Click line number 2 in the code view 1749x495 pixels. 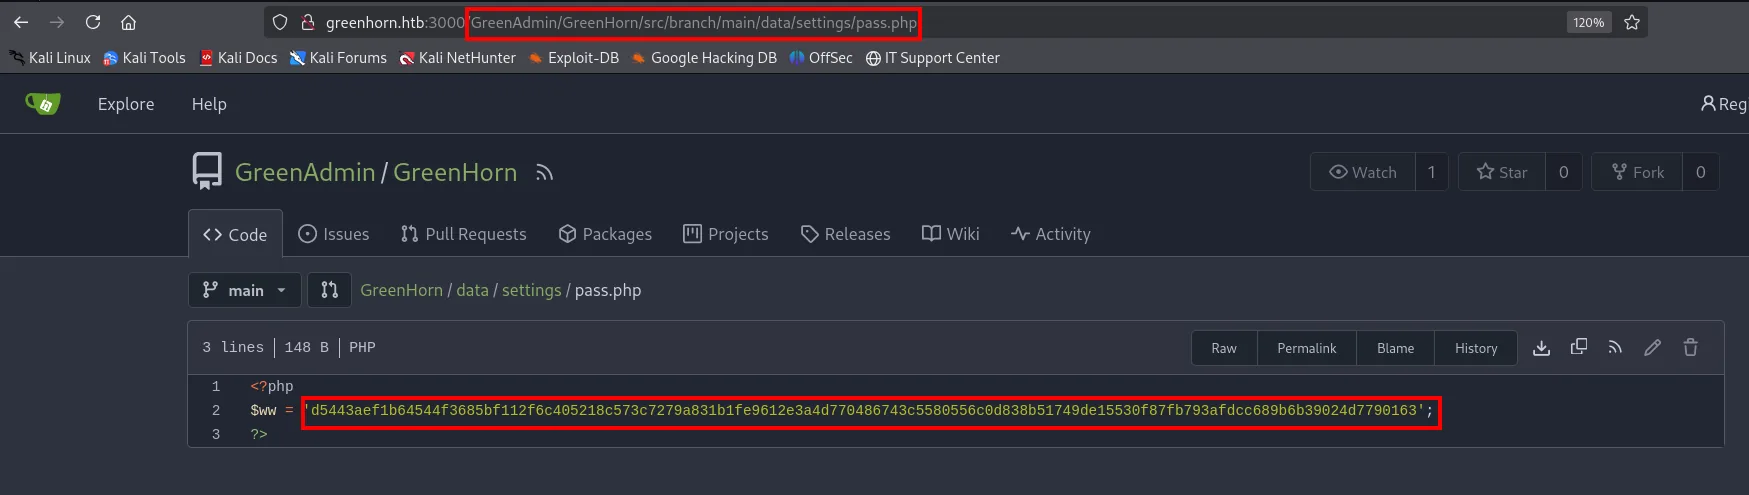[x=215, y=410]
